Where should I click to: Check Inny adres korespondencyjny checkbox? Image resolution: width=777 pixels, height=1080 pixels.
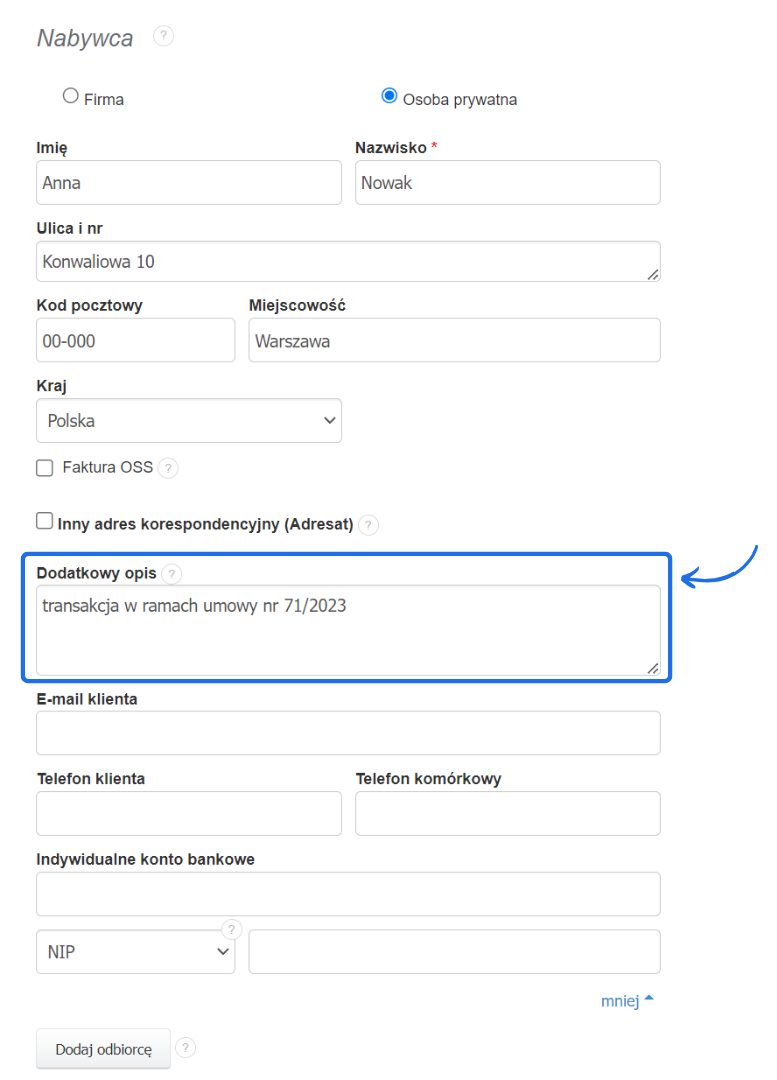click(45, 521)
